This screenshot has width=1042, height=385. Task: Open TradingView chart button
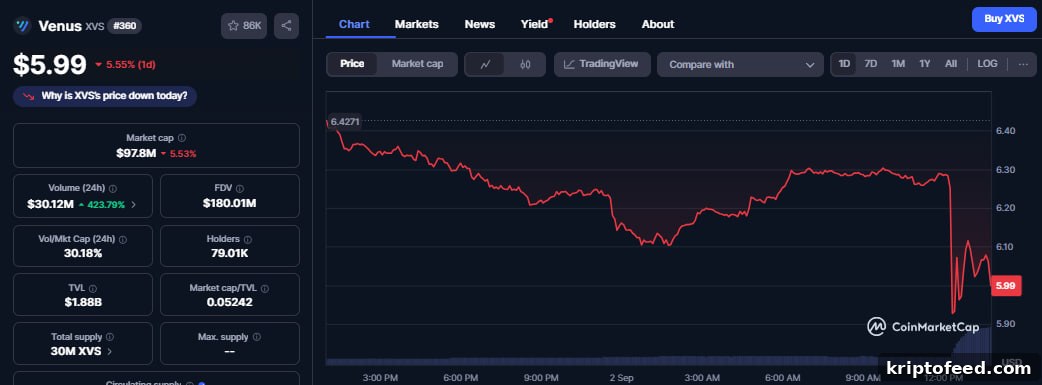[x=602, y=64]
